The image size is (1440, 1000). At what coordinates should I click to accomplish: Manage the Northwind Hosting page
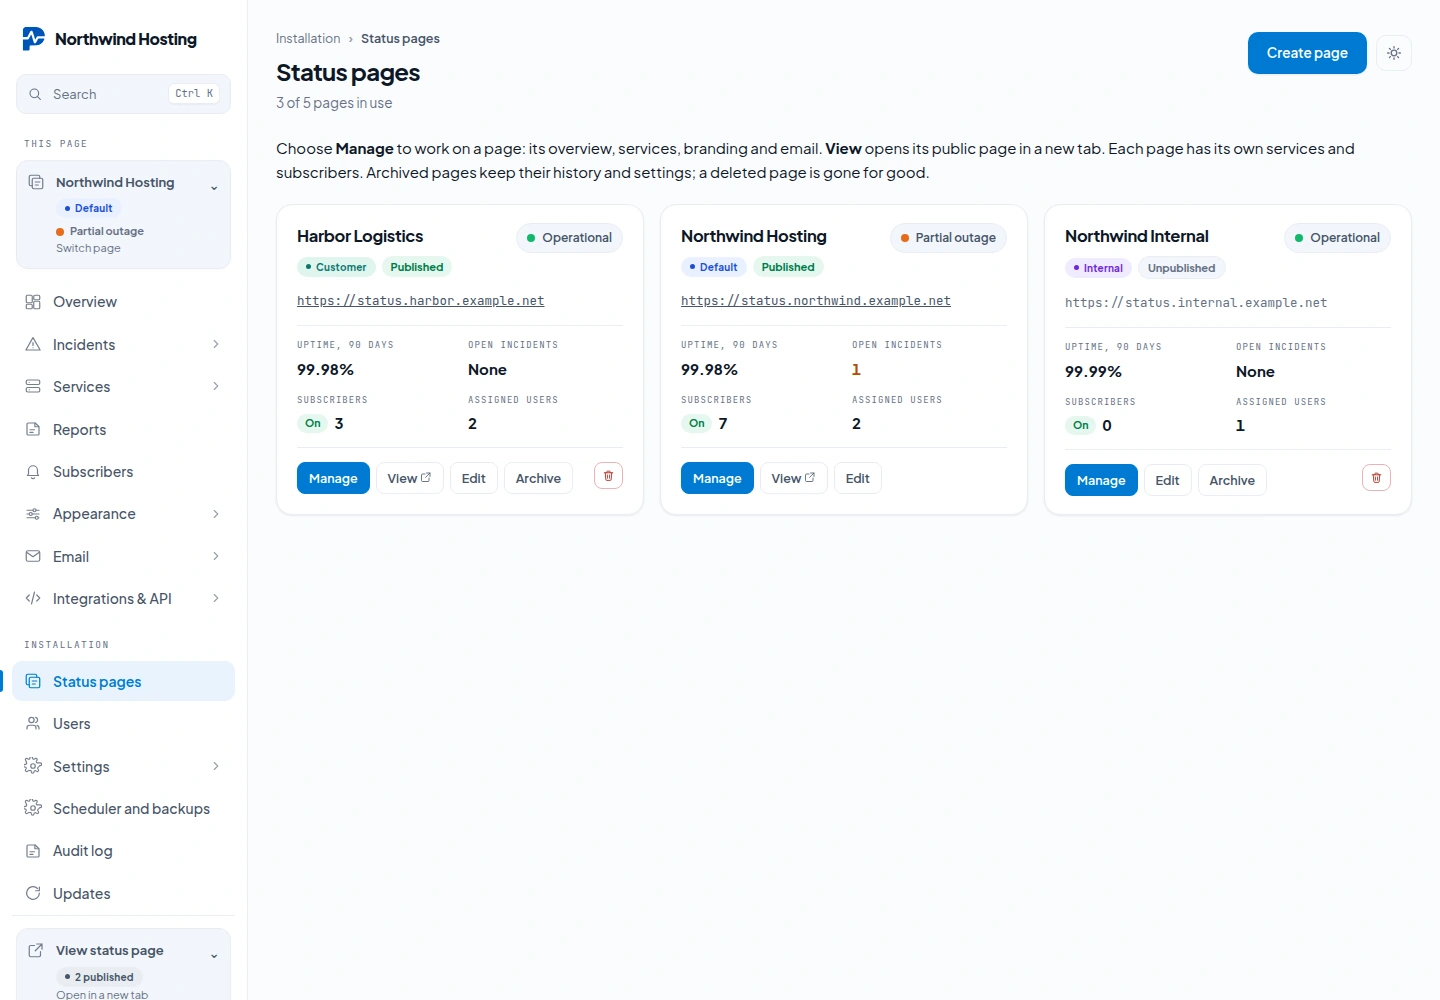(717, 478)
